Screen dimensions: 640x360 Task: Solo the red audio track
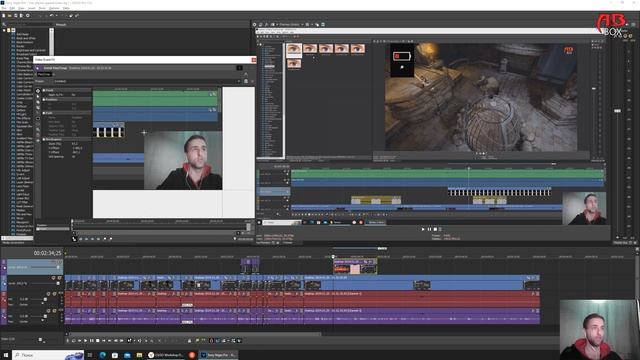pos(55,293)
